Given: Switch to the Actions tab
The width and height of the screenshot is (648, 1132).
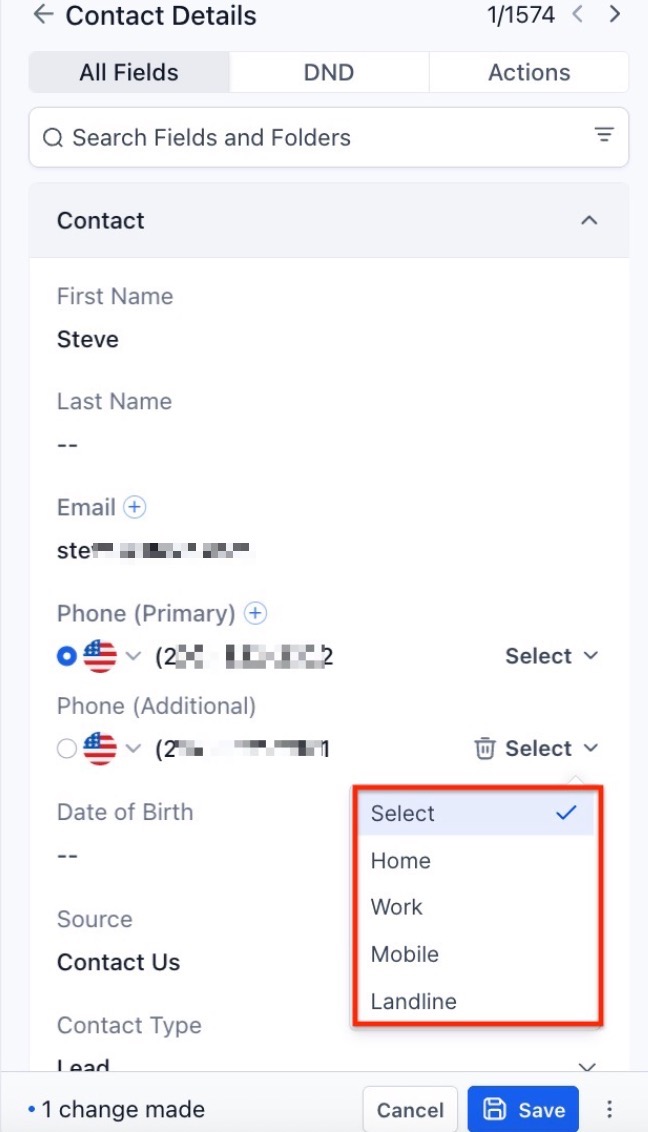Looking at the screenshot, I should (x=529, y=72).
